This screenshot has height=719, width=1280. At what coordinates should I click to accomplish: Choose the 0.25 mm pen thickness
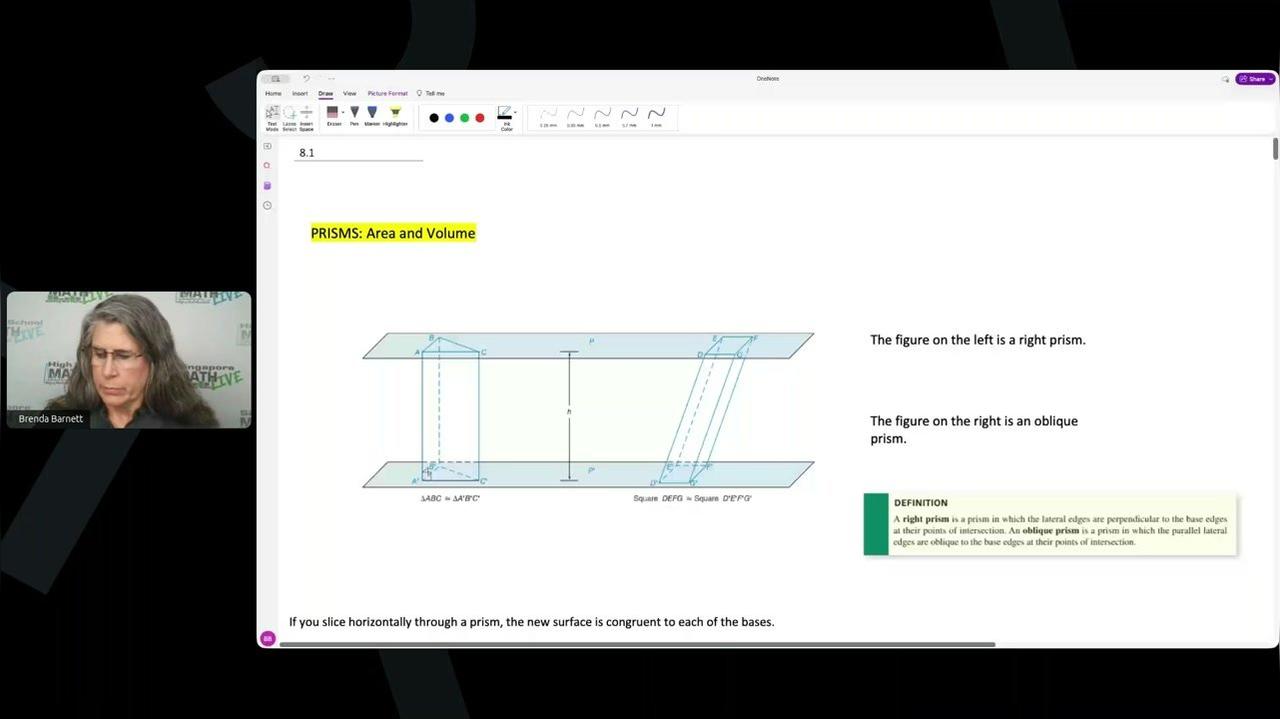tap(548, 117)
